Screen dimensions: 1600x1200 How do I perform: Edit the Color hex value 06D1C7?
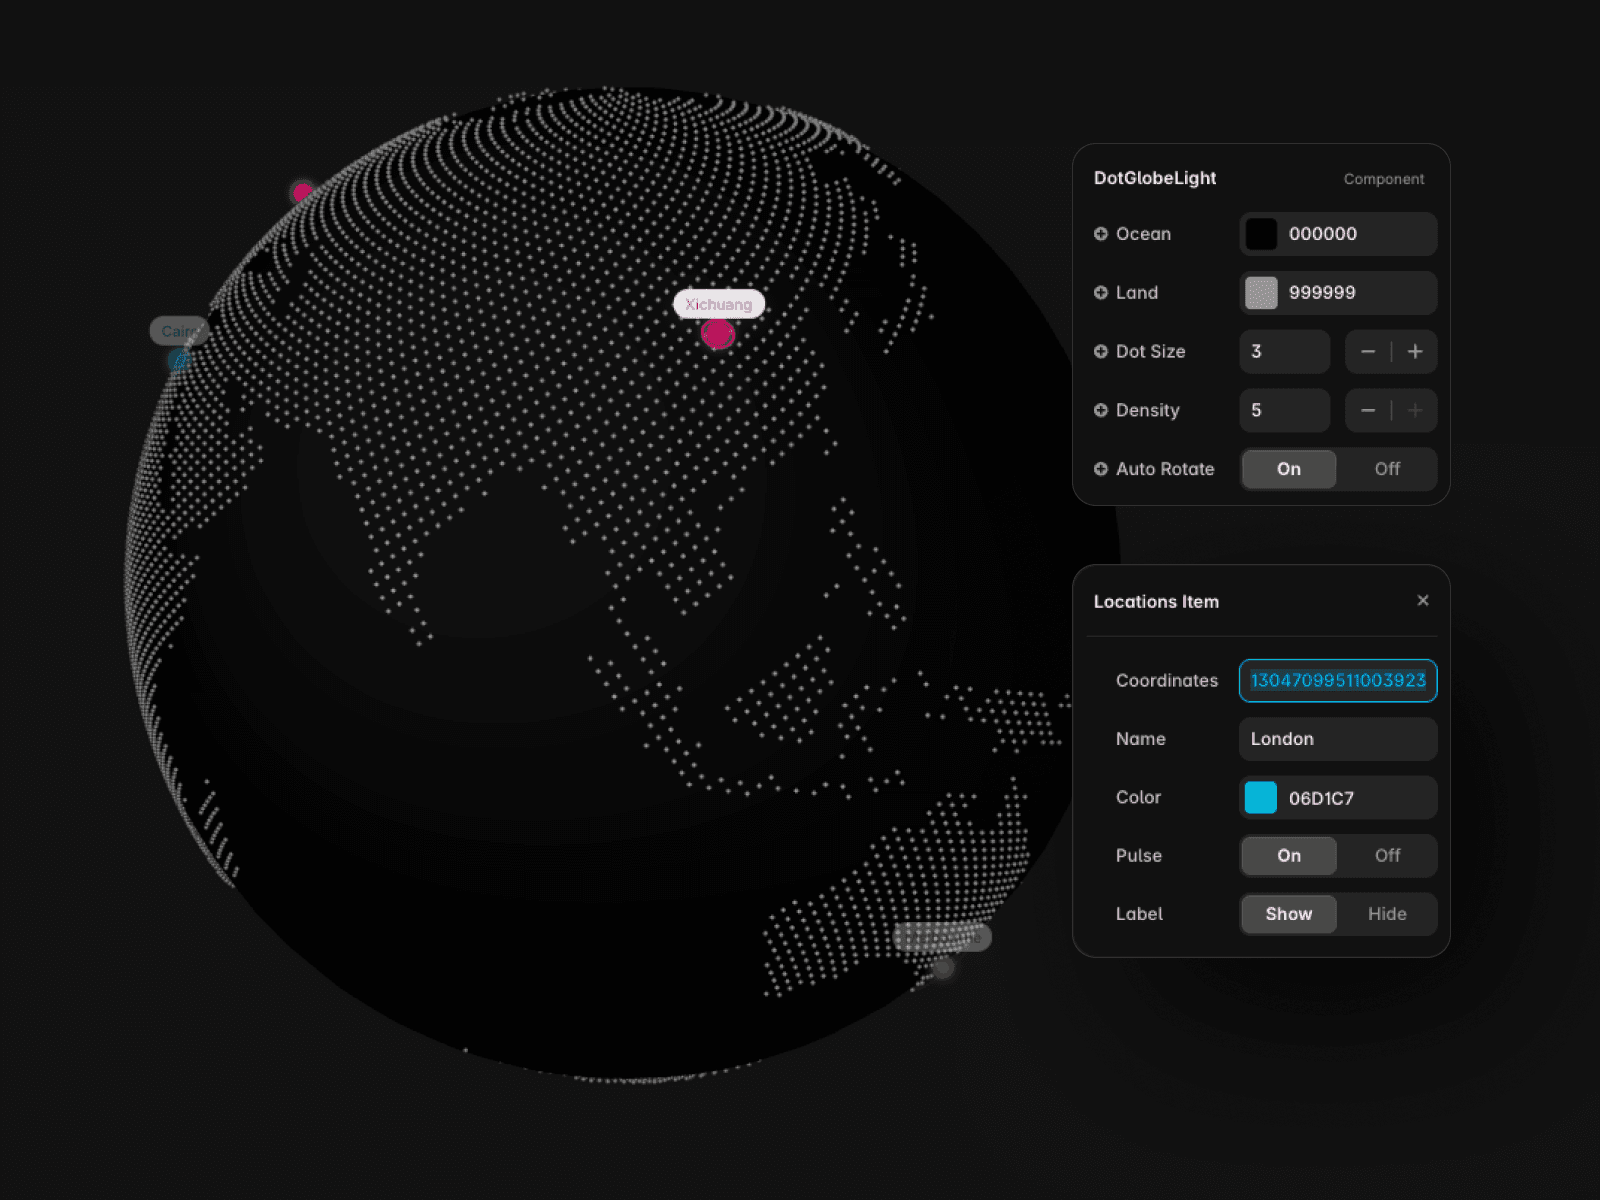pyautogui.click(x=1321, y=798)
